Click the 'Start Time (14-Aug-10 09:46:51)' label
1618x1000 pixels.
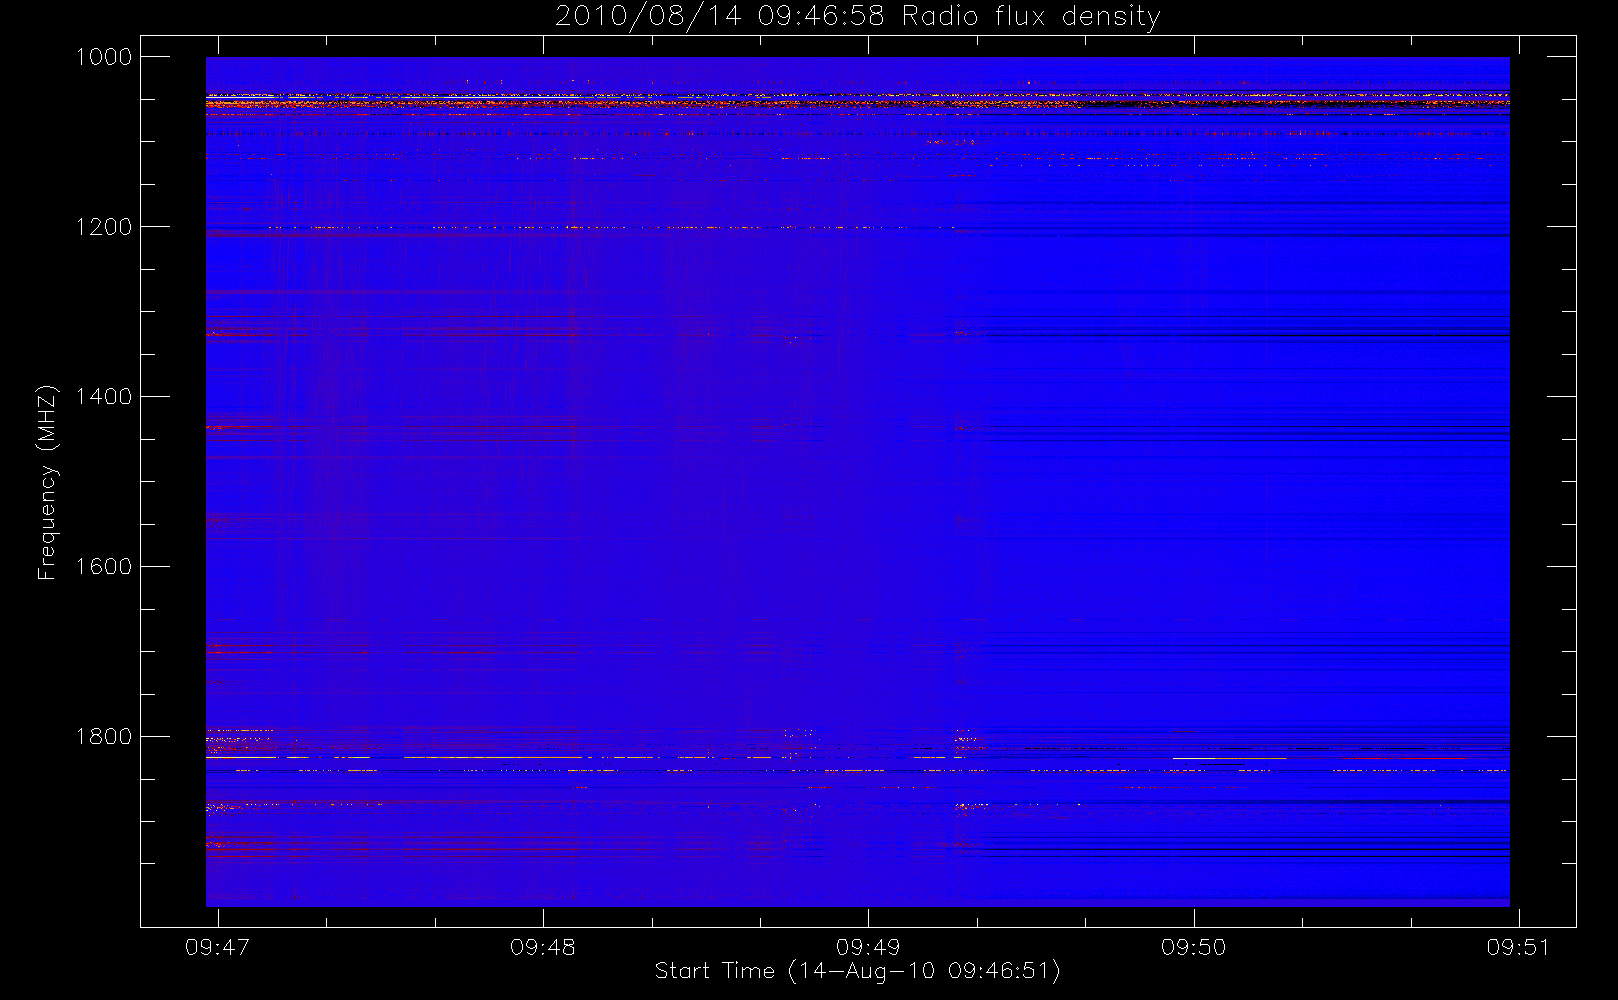click(857, 971)
